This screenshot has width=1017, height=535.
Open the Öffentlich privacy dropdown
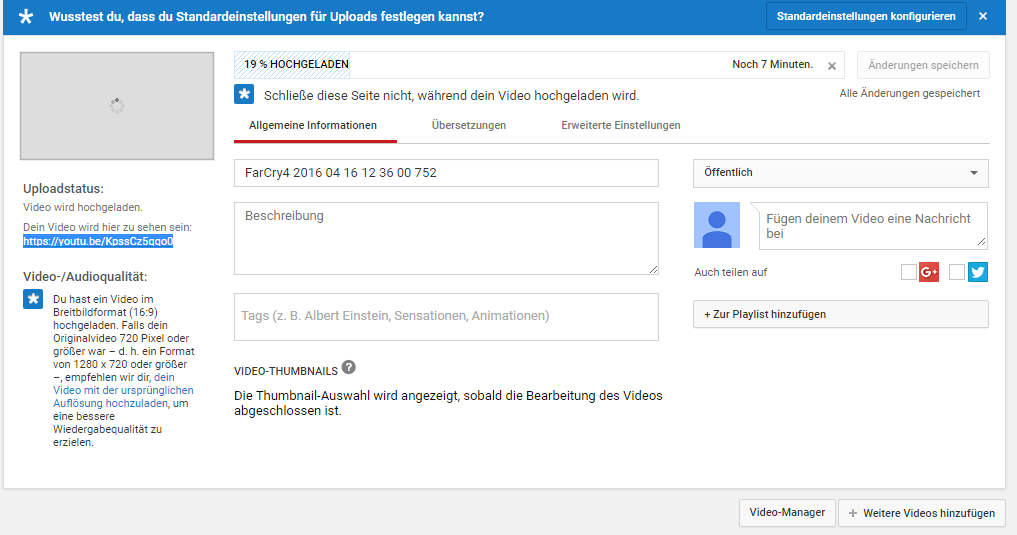841,173
